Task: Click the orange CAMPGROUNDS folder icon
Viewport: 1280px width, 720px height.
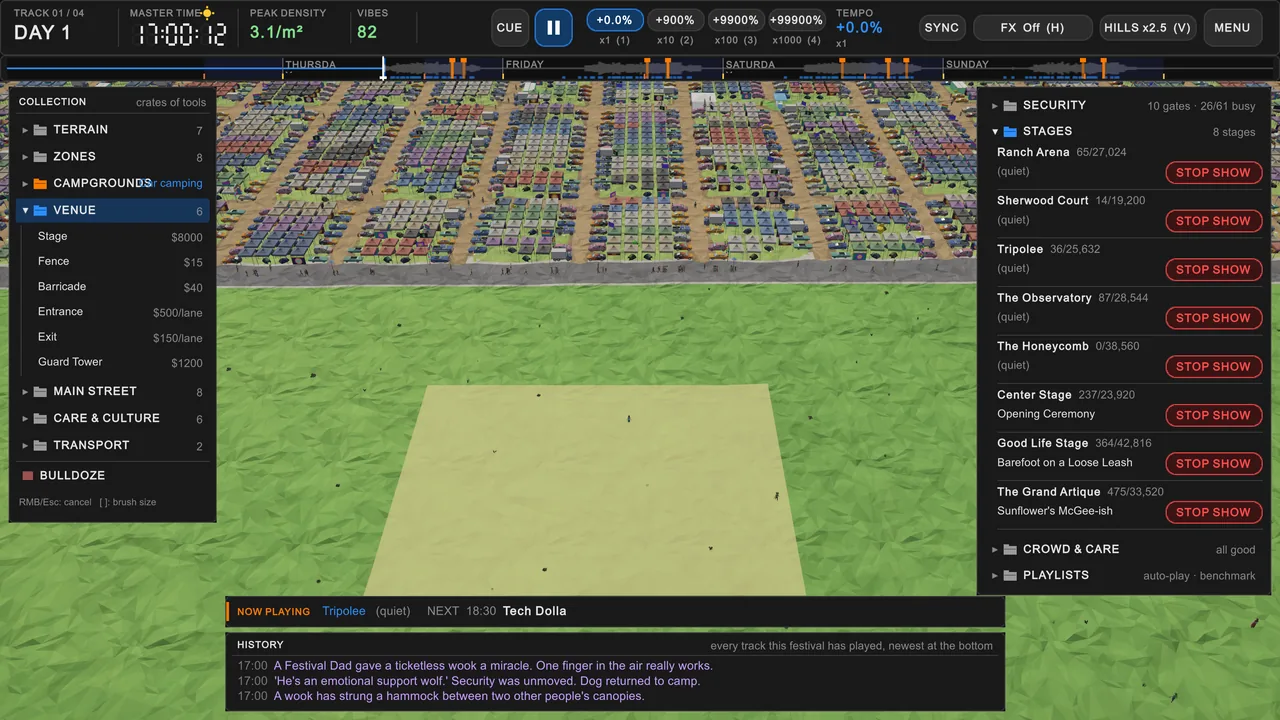Action: (x=40, y=184)
